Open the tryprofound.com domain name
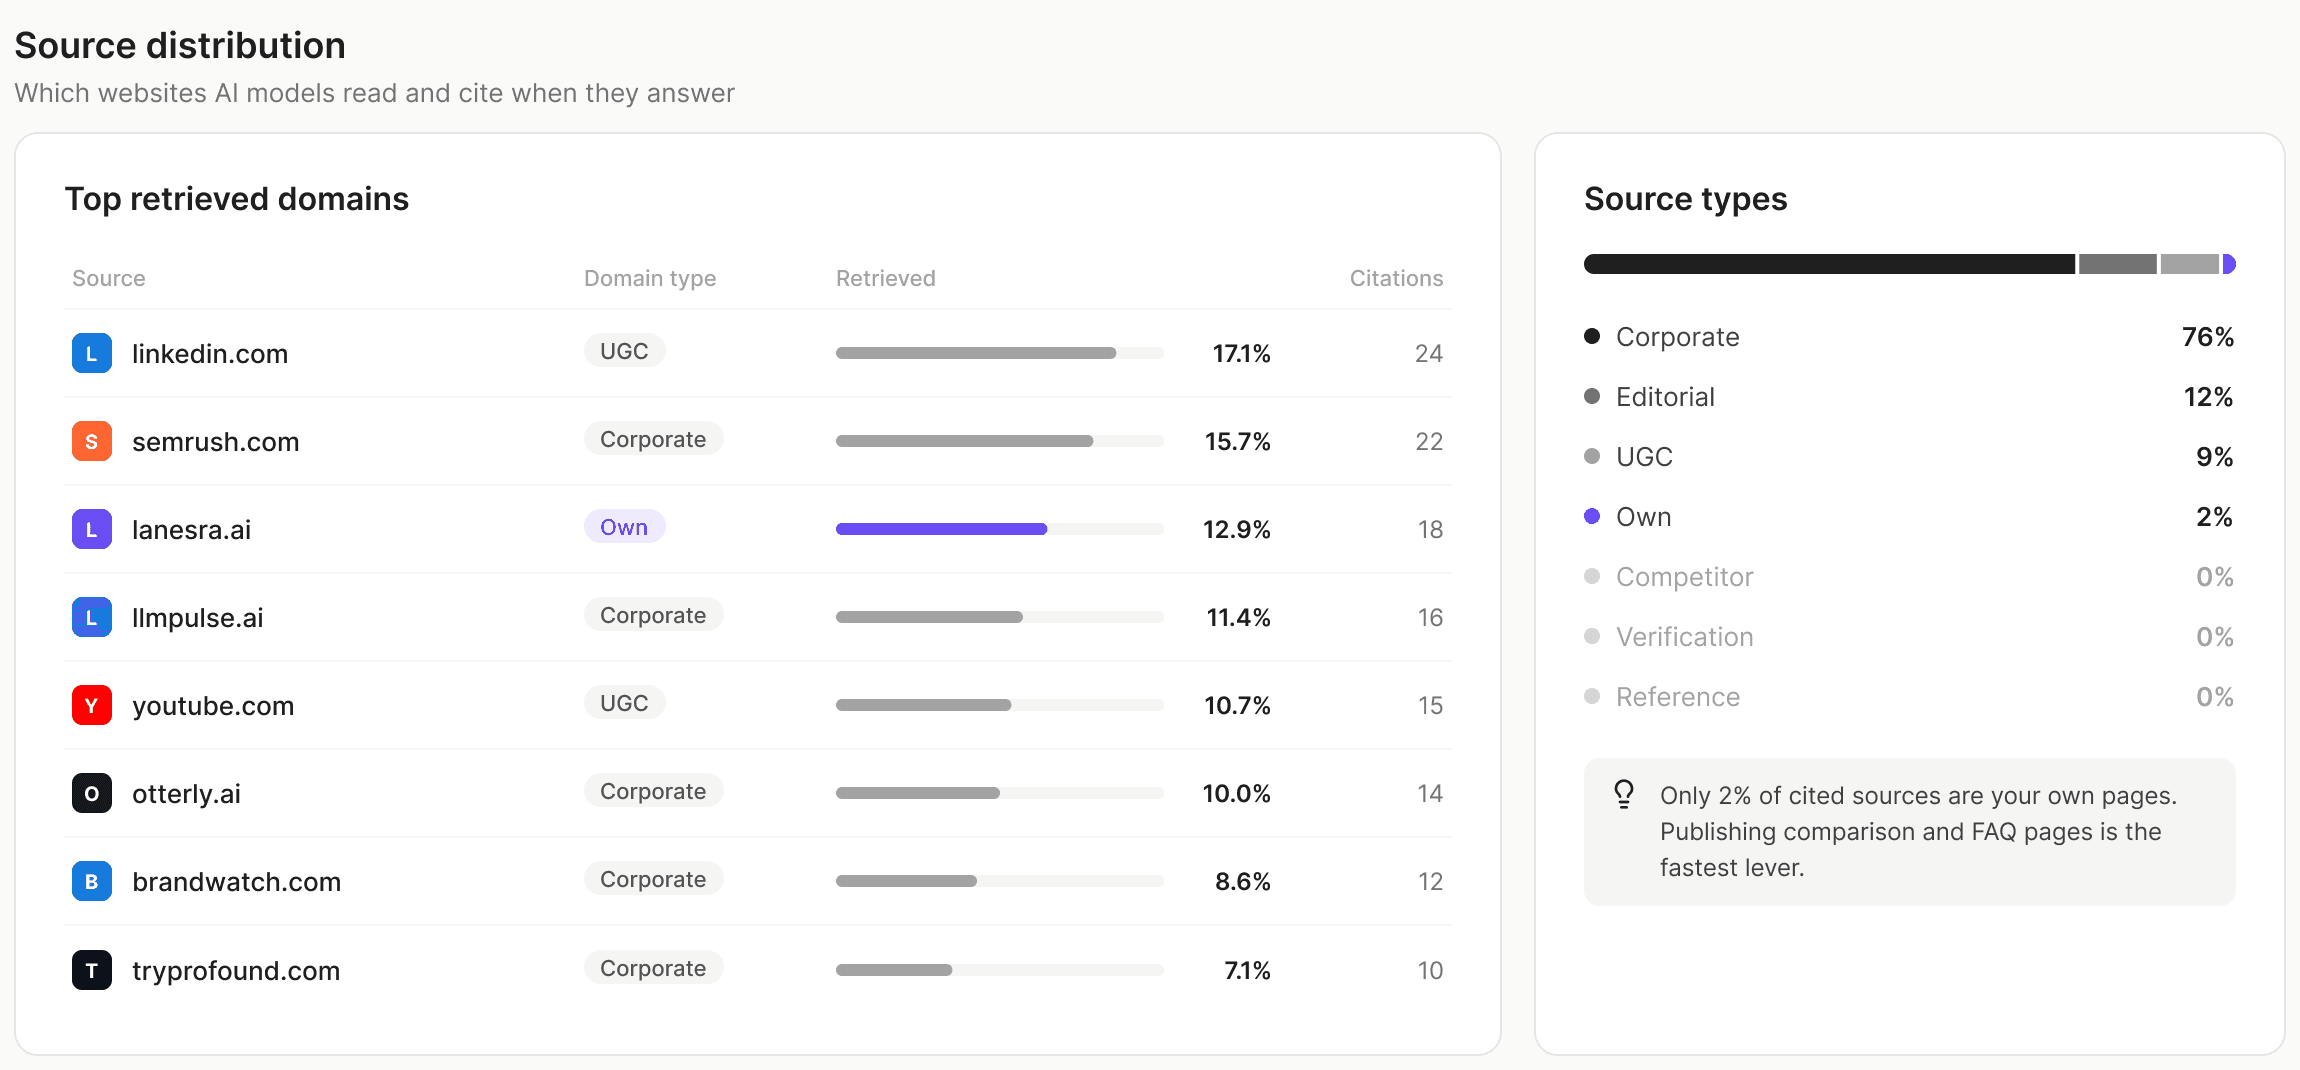2300x1070 pixels. 236,971
